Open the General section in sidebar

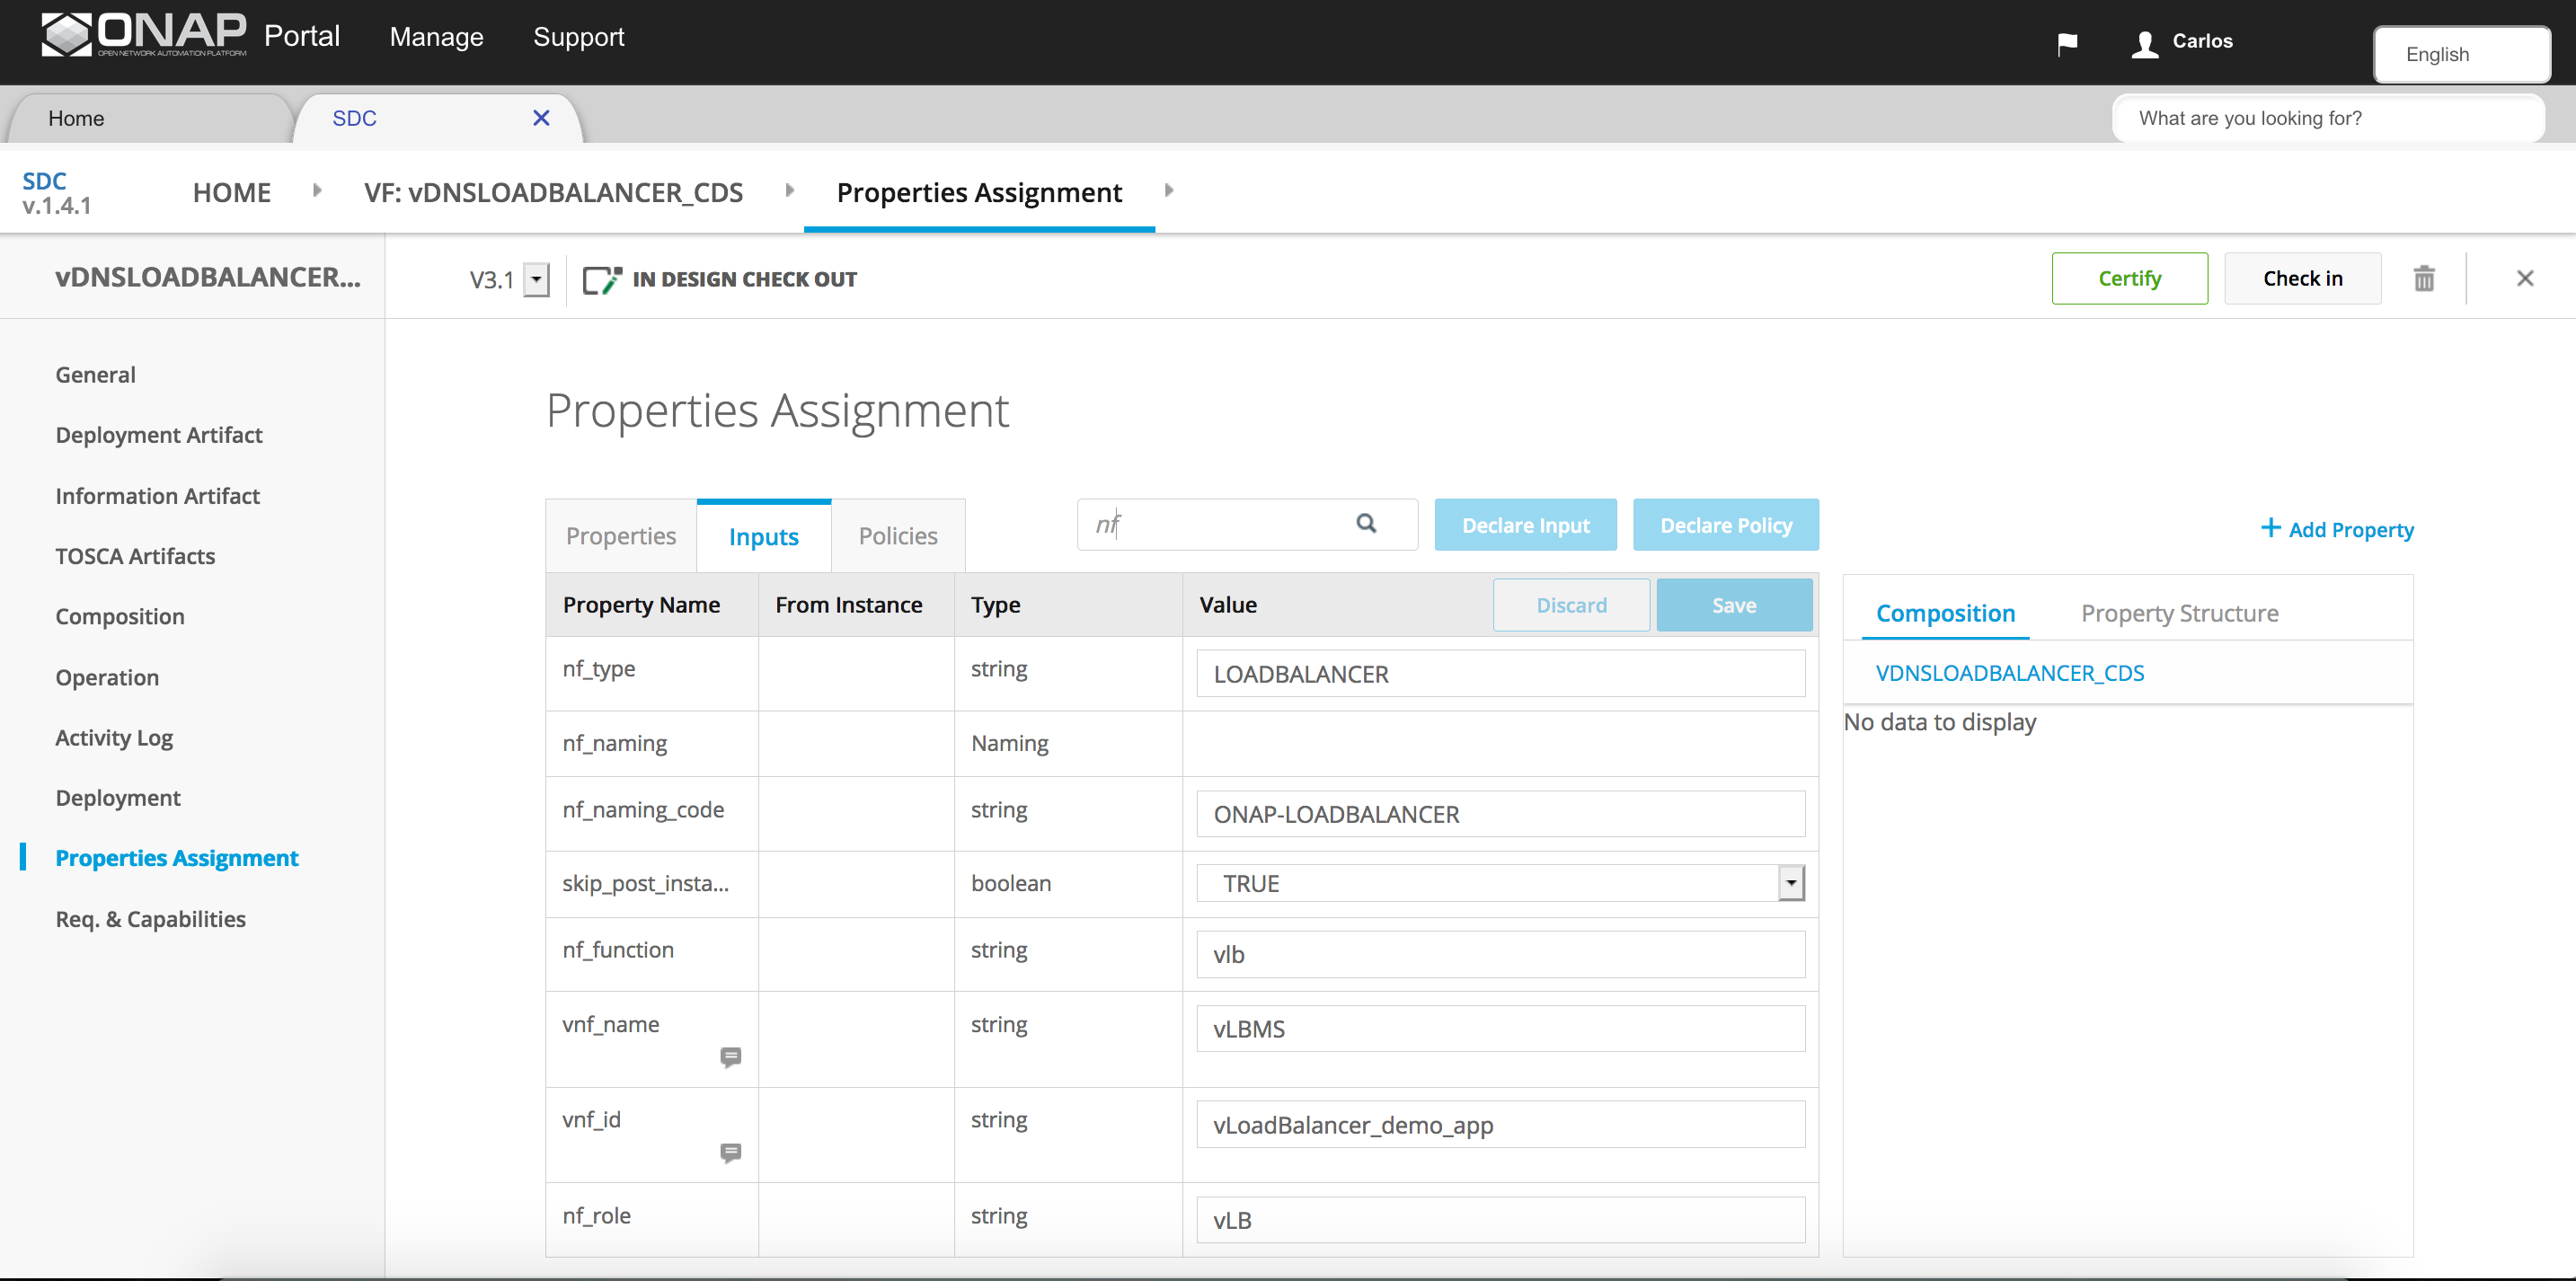point(96,375)
